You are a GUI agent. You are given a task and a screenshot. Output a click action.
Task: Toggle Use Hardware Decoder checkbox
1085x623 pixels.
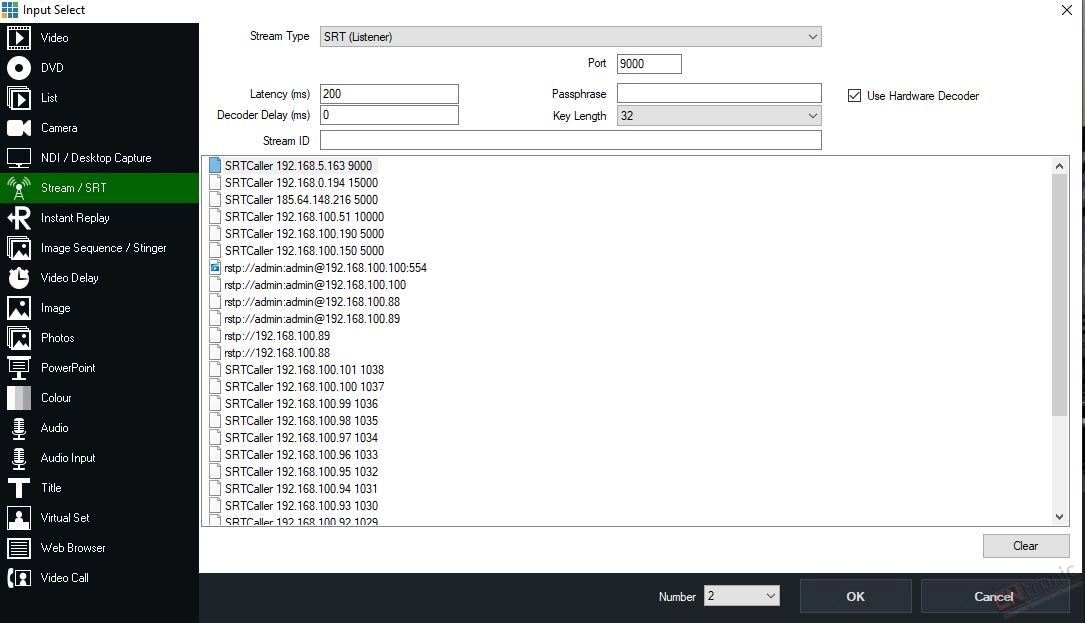(x=855, y=96)
